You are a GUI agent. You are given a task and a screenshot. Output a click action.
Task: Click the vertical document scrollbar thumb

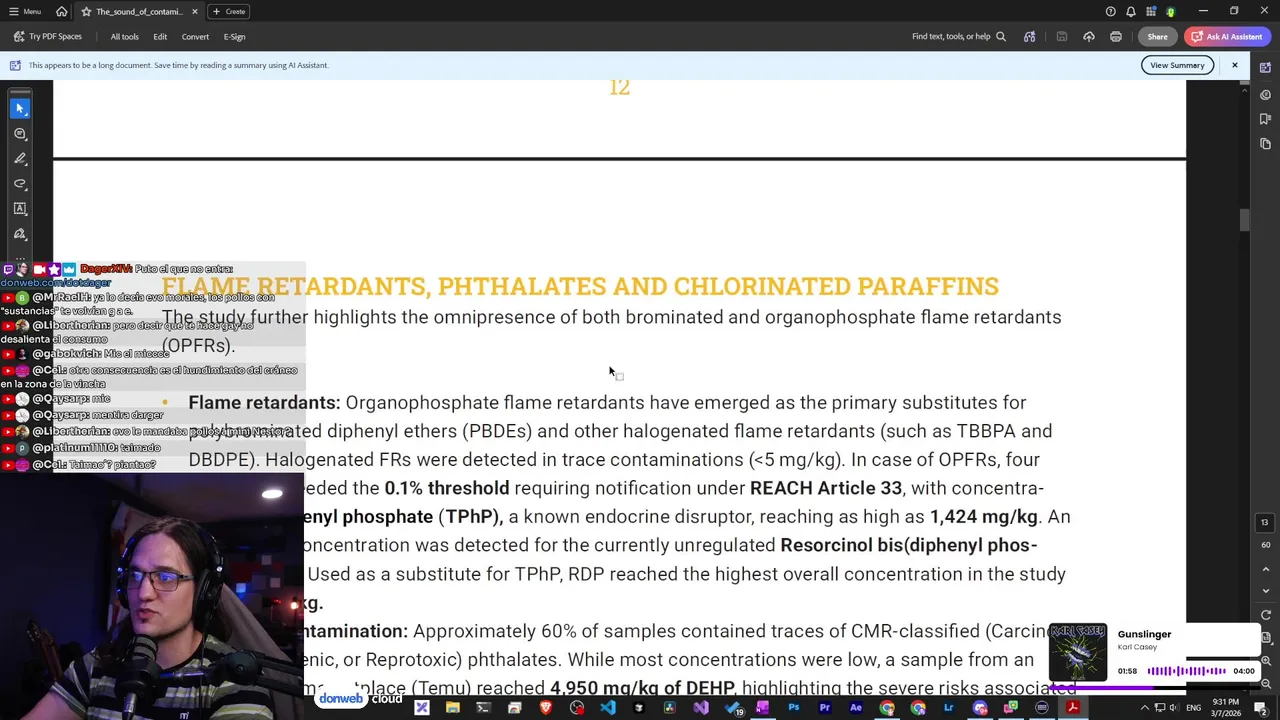[x=1244, y=220]
